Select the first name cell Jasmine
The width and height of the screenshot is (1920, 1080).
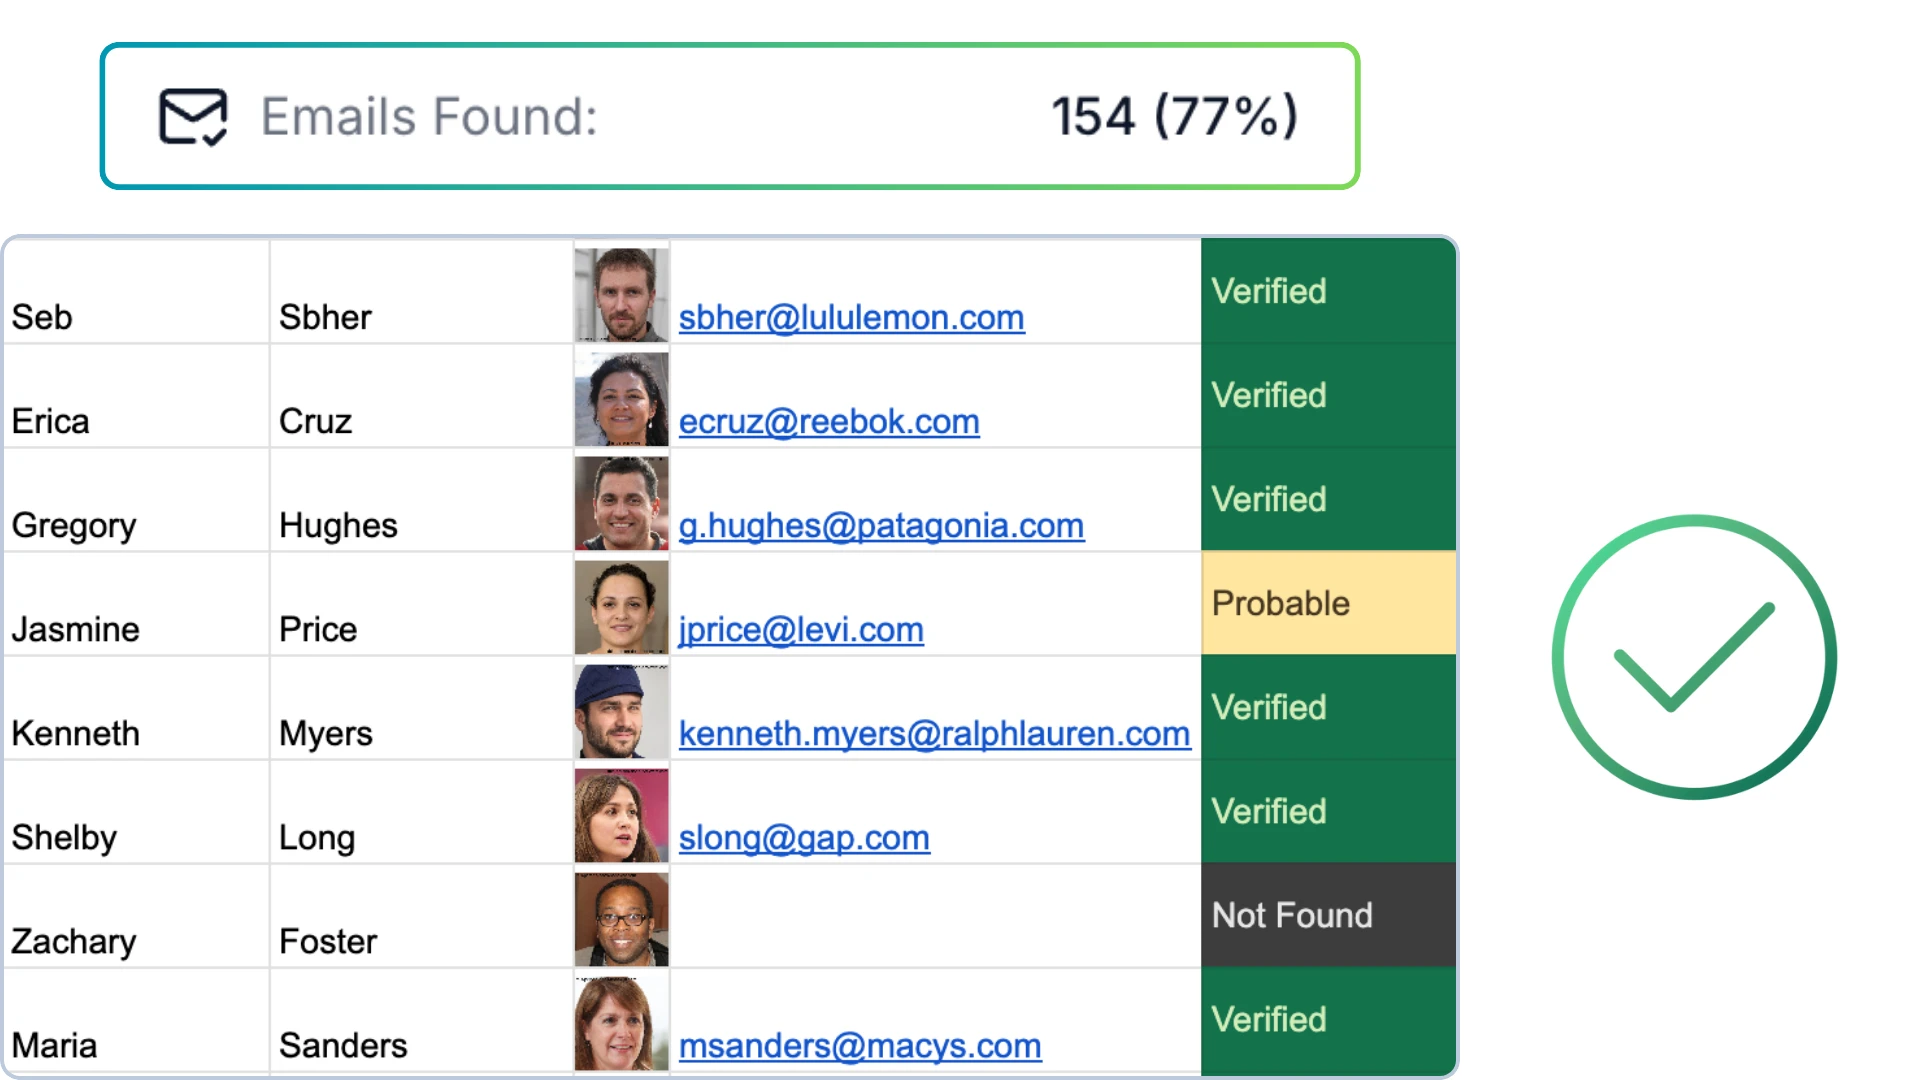(x=136, y=603)
